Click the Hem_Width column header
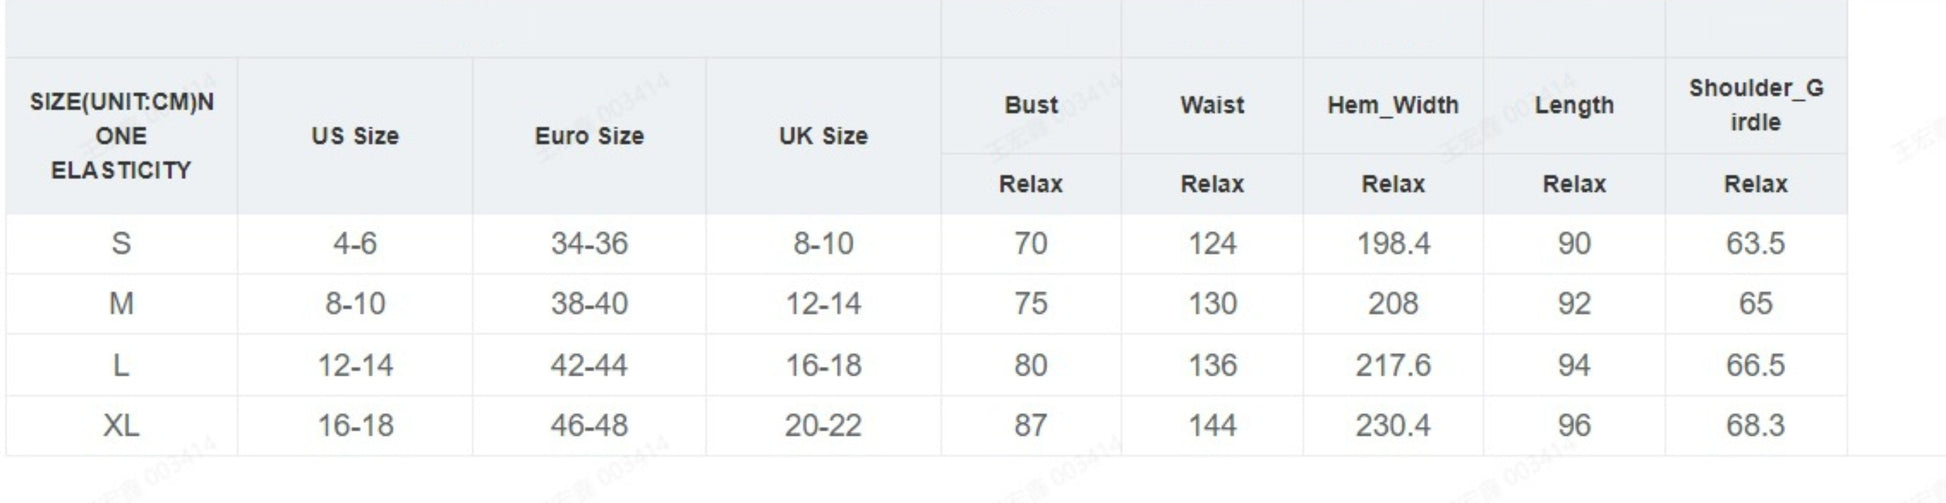The image size is (1946, 503). 1392,105
